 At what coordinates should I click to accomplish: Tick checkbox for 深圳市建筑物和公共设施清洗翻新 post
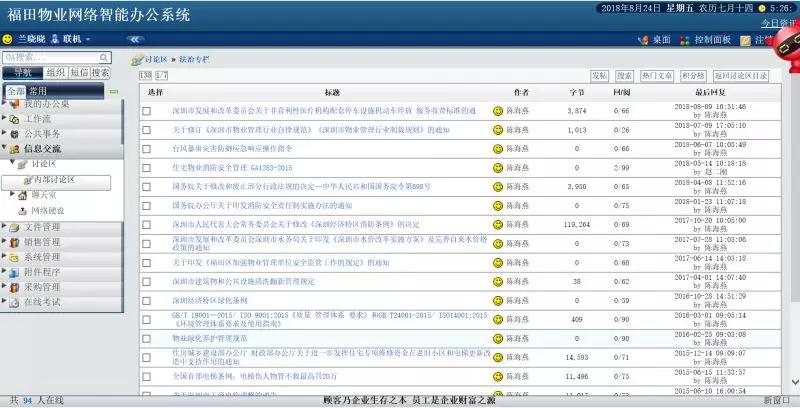(x=147, y=282)
